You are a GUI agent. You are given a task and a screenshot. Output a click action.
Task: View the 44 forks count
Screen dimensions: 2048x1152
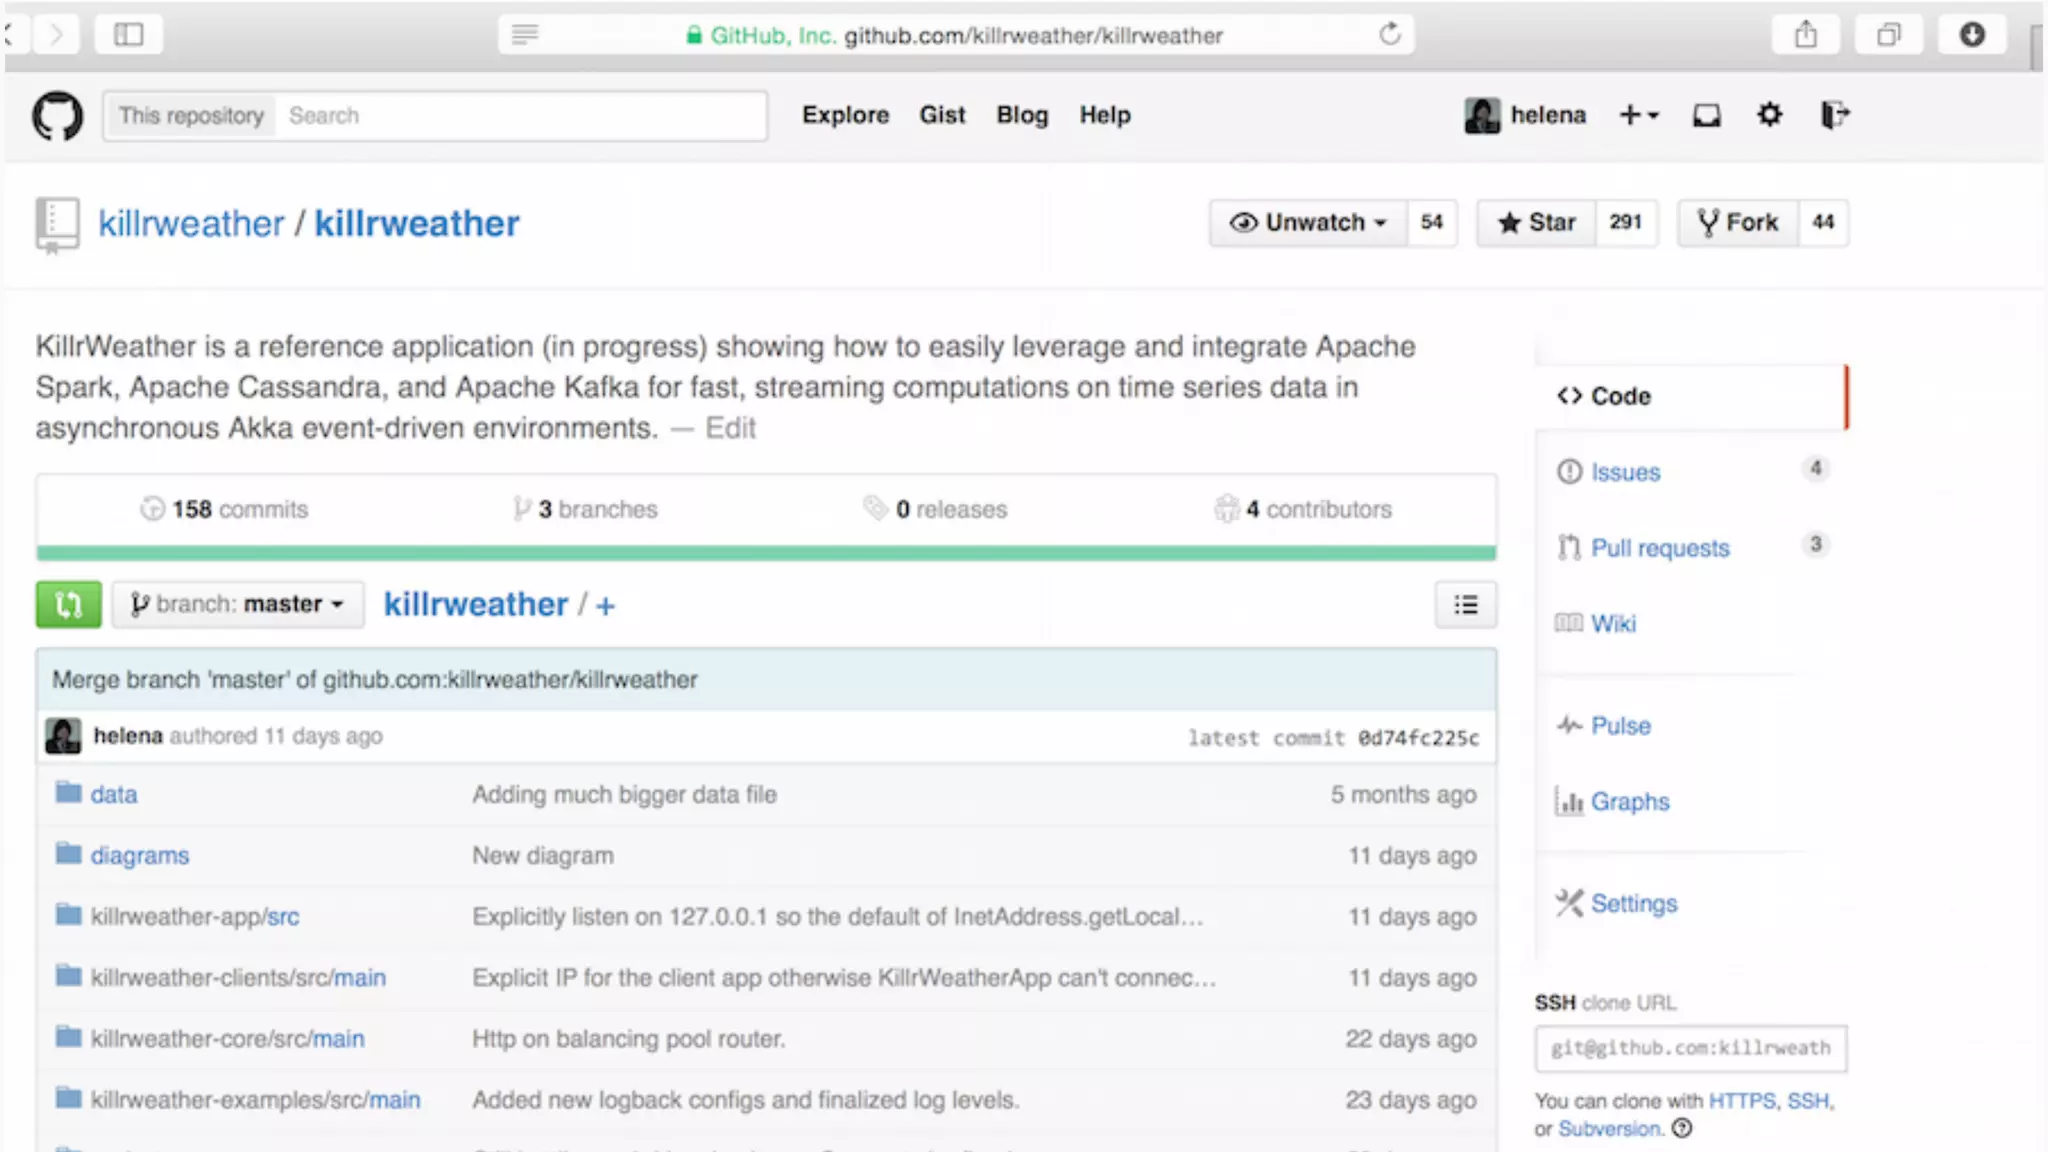pyautogui.click(x=1823, y=222)
